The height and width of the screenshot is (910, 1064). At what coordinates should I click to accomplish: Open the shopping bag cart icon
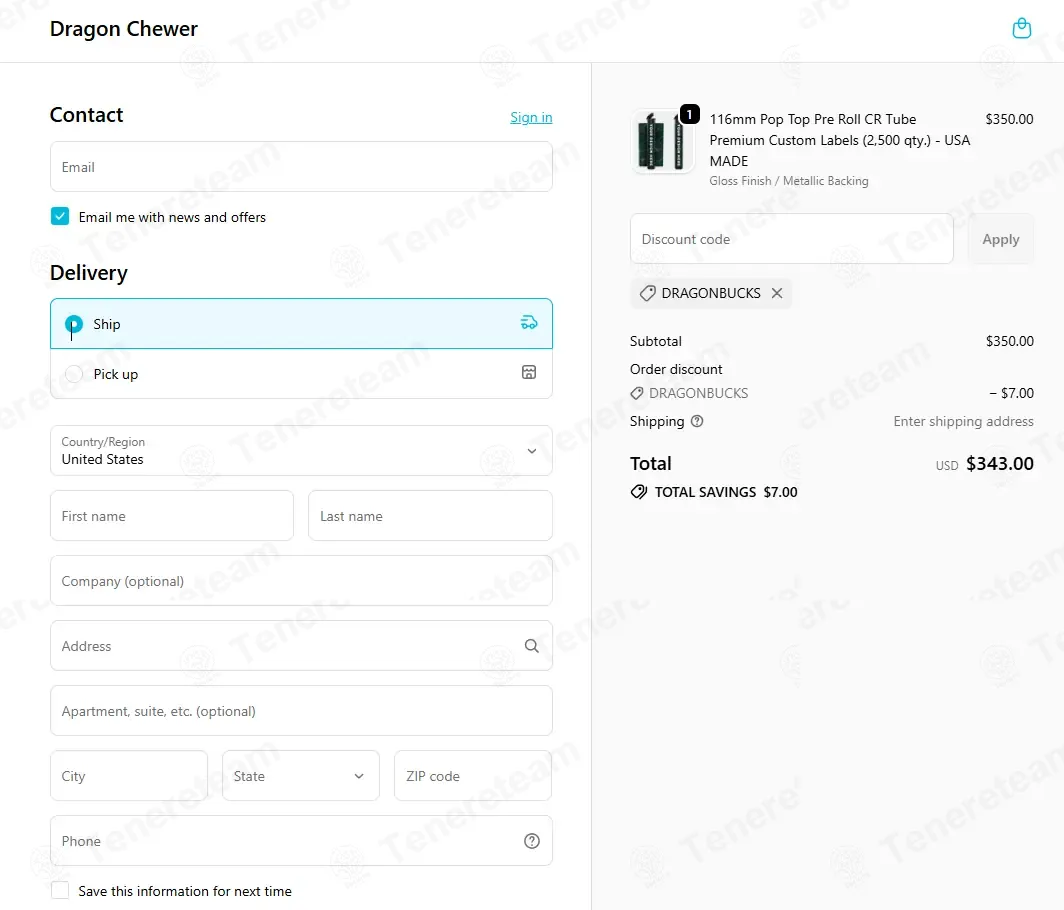coord(1021,29)
